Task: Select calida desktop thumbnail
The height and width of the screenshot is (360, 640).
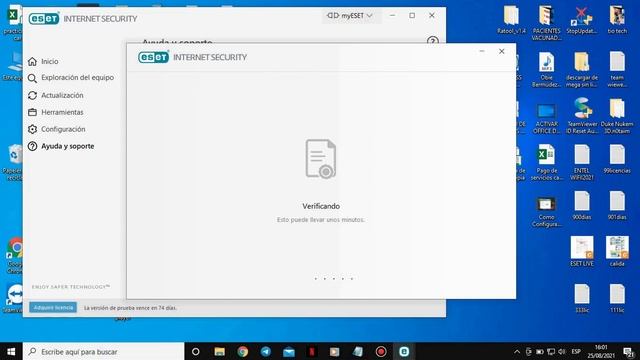Action: [x=617, y=251]
